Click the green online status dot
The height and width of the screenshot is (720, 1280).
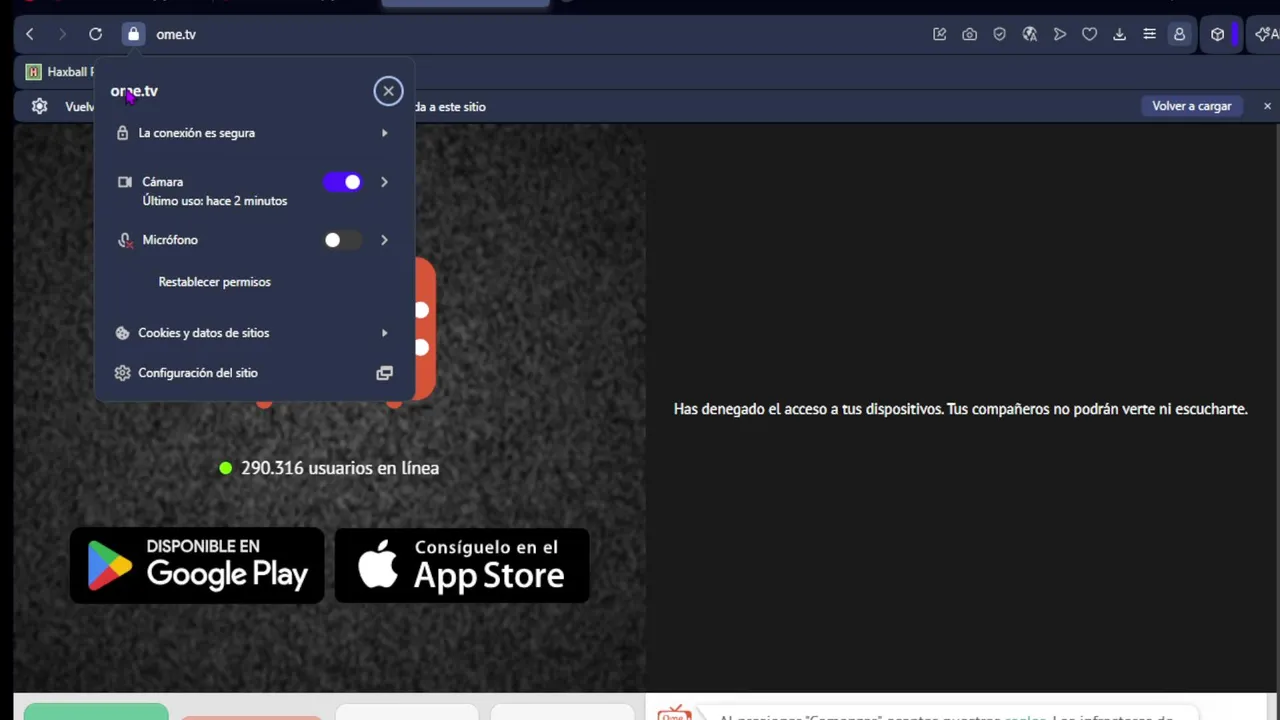225,468
